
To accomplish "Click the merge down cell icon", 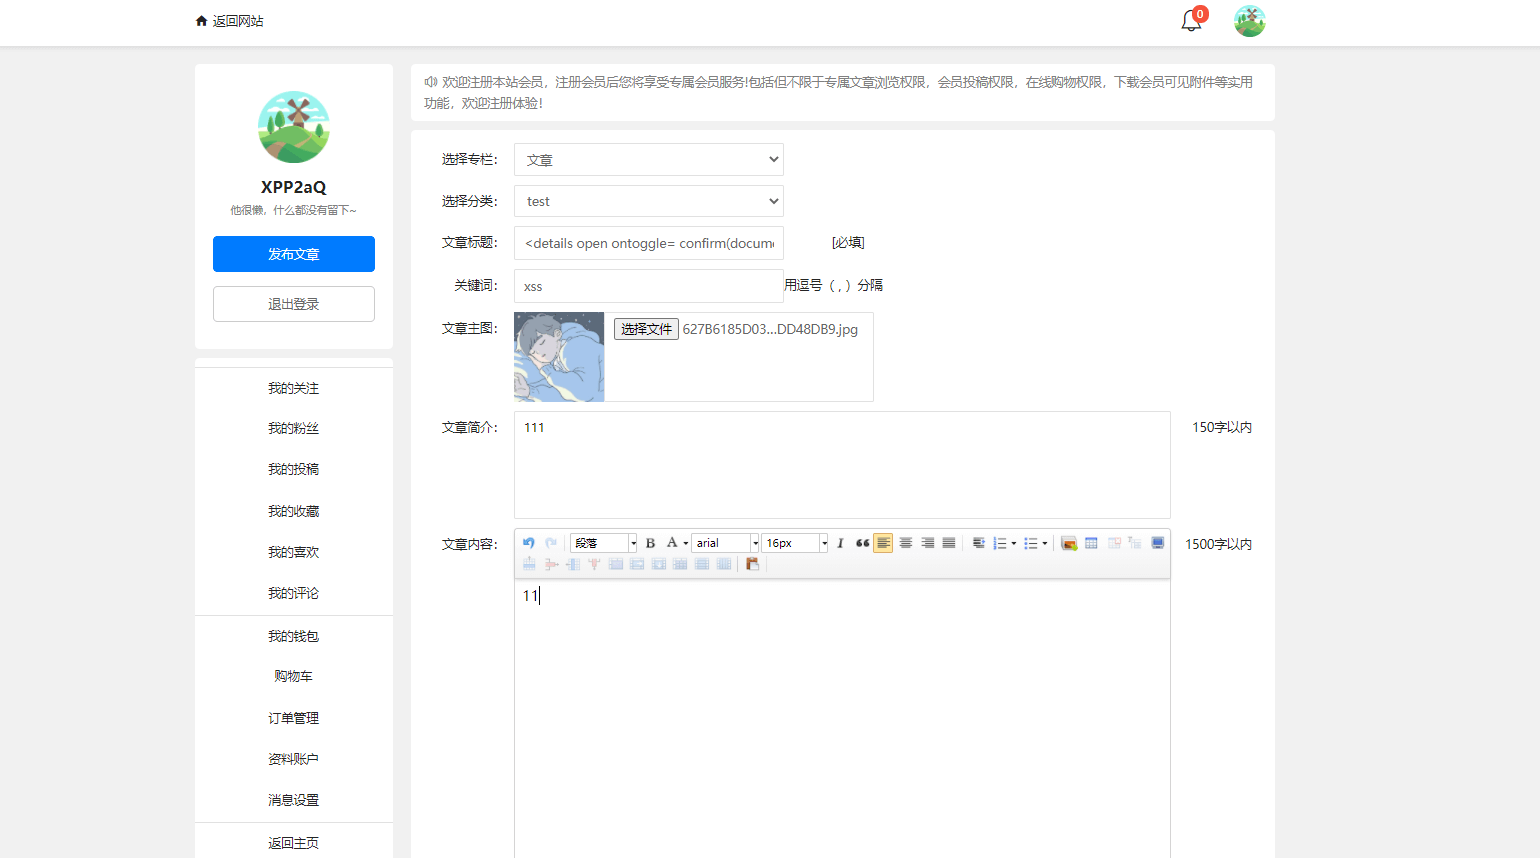I will click(x=659, y=564).
